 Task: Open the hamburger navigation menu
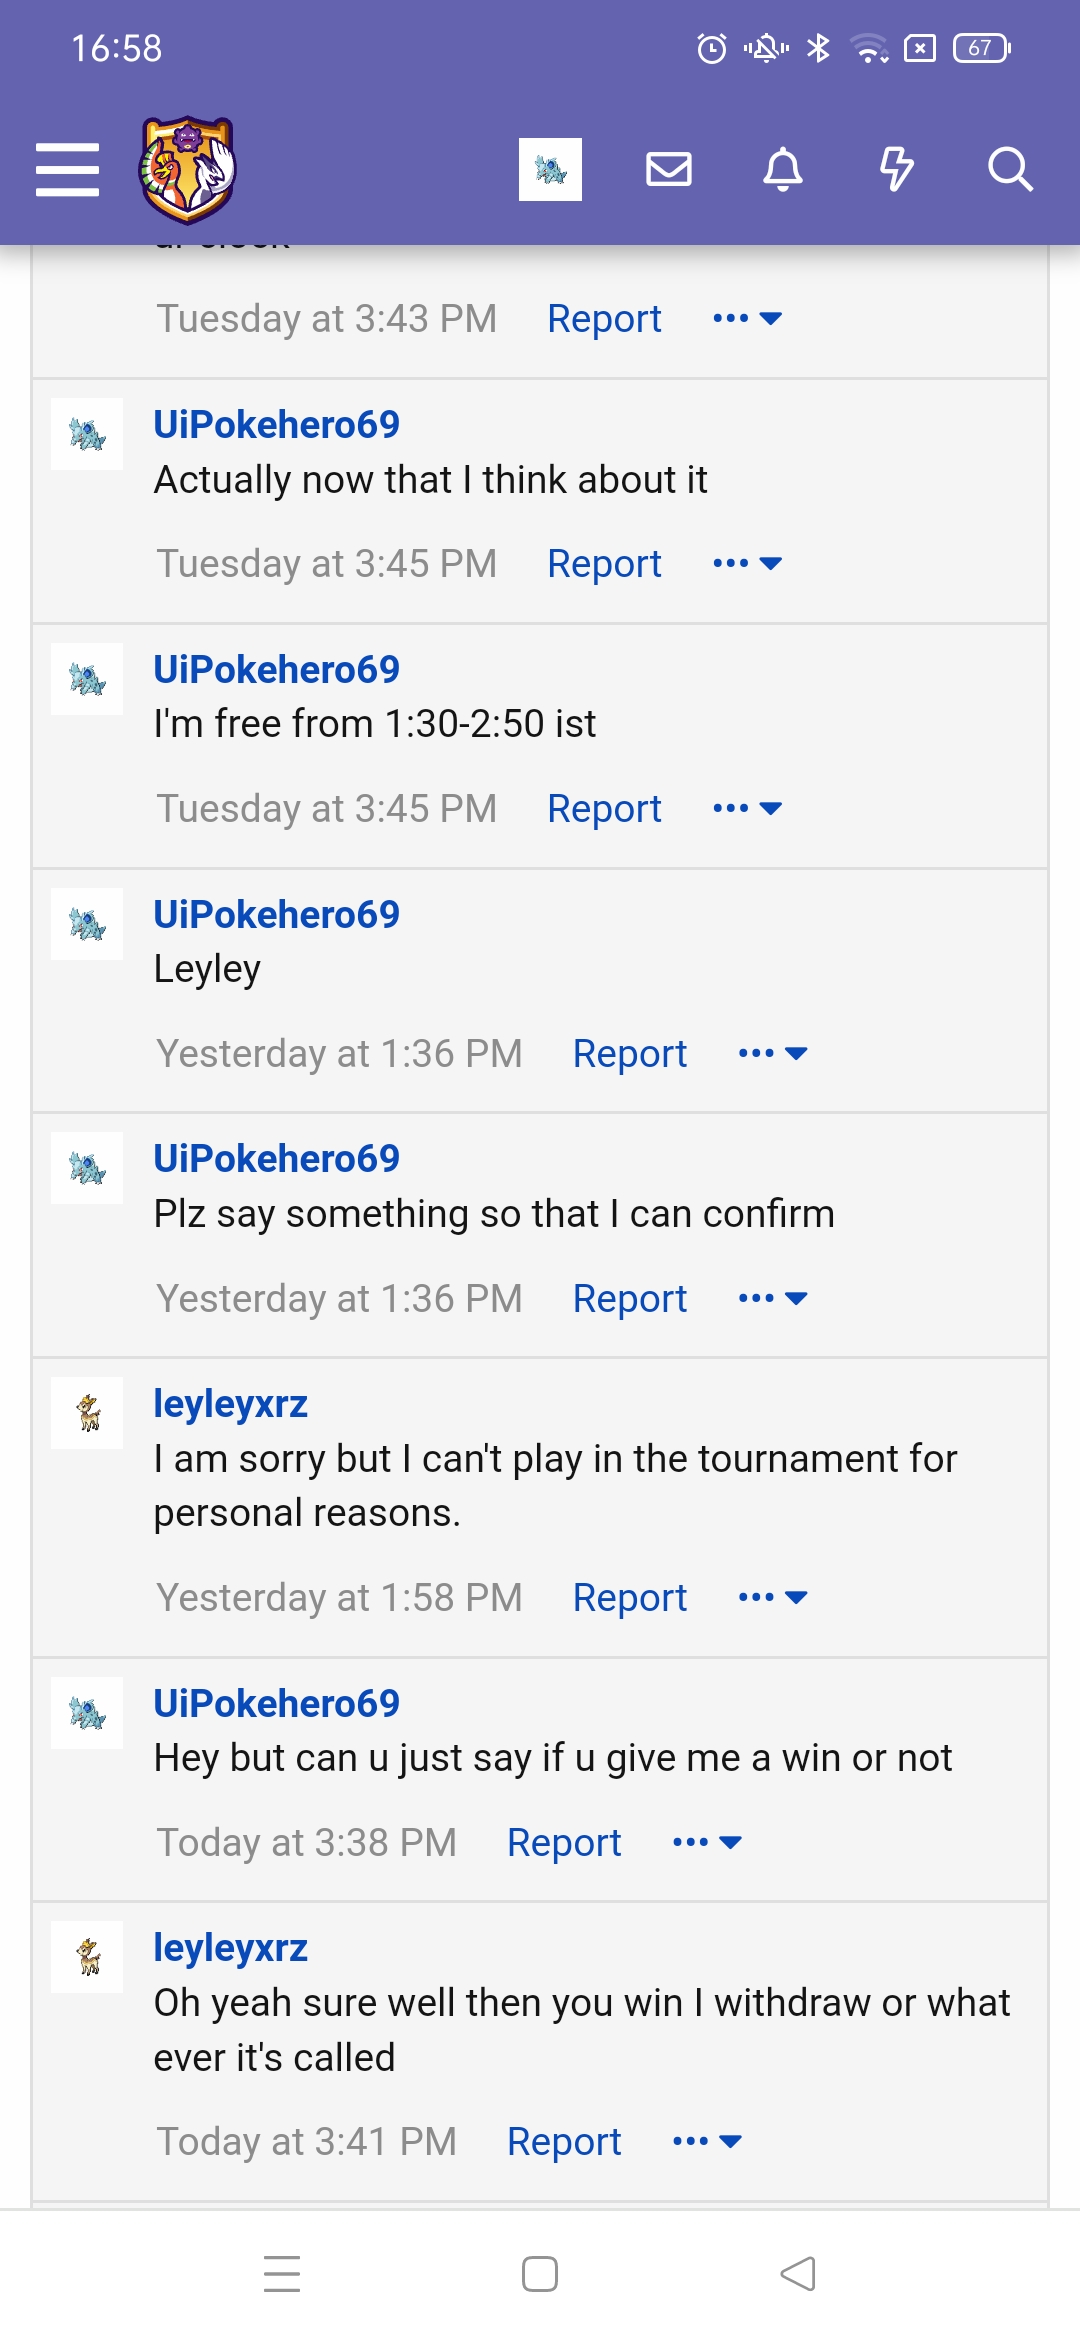[67, 169]
